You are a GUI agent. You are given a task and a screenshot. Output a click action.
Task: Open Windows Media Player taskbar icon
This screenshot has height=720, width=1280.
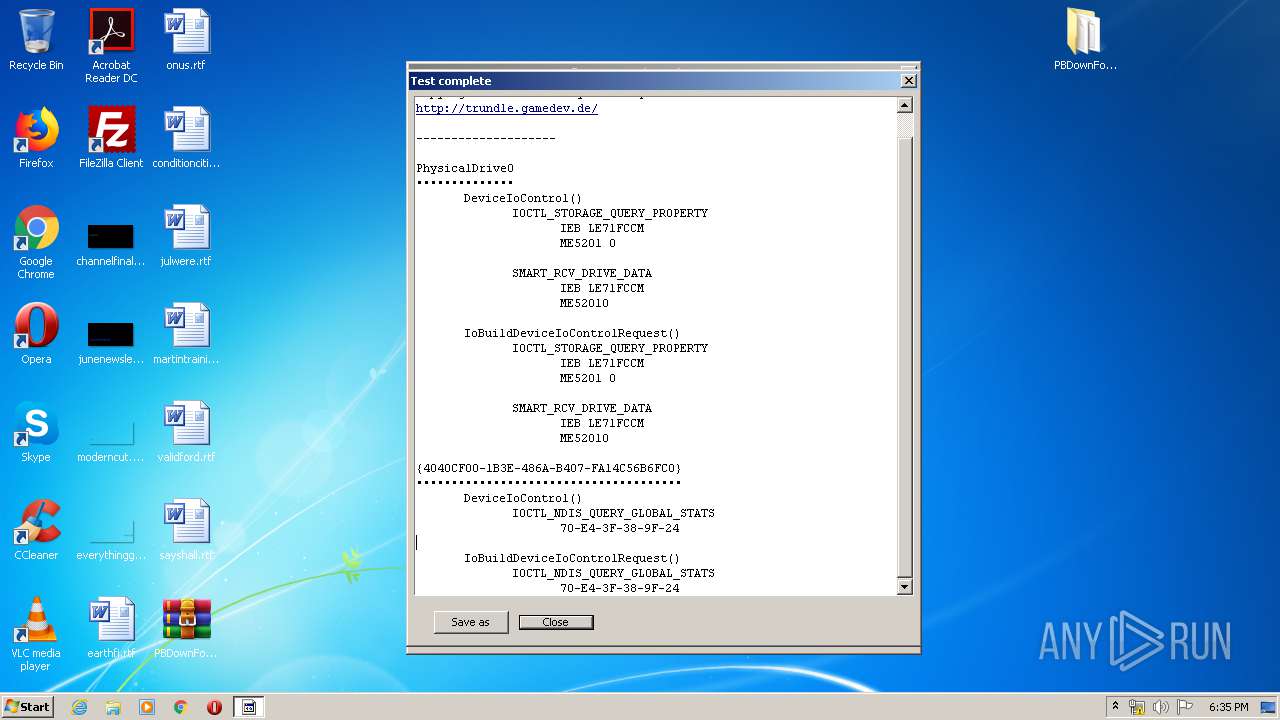coord(147,707)
